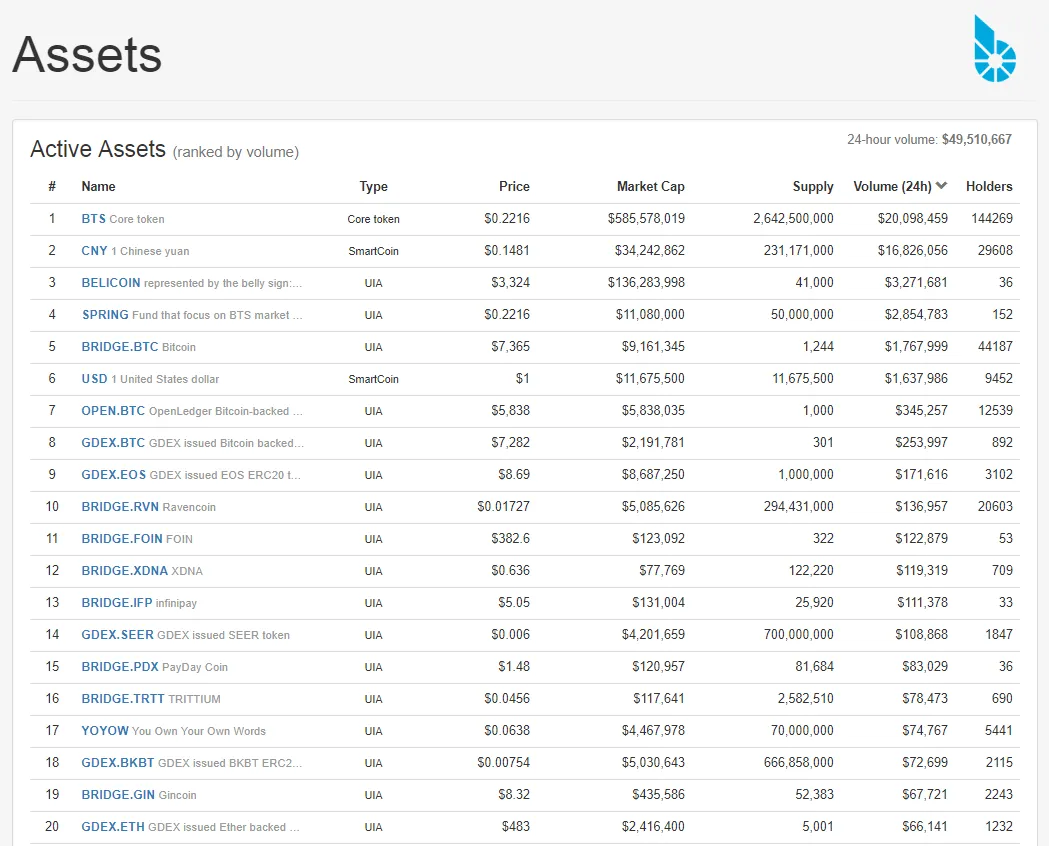Viewport: 1049px width, 846px height.
Task: Open the BRIDGE.FOIN asset link
Action: click(122, 539)
